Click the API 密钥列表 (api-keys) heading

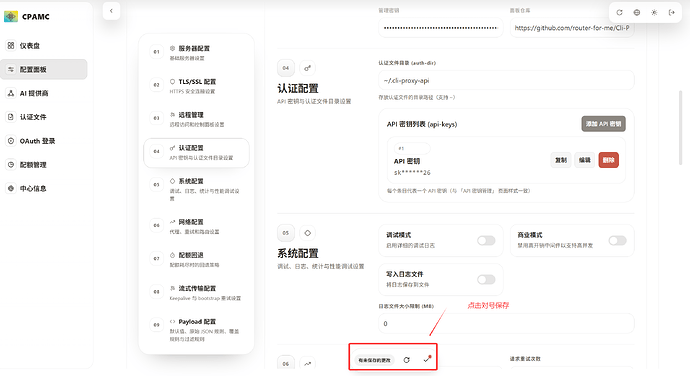click(422, 124)
